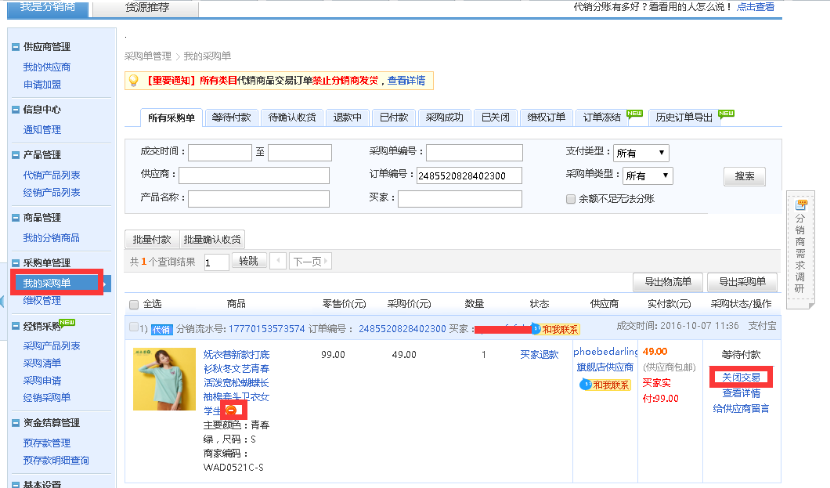Collapse the 供应商管理 sidebar section icon

click(16, 47)
